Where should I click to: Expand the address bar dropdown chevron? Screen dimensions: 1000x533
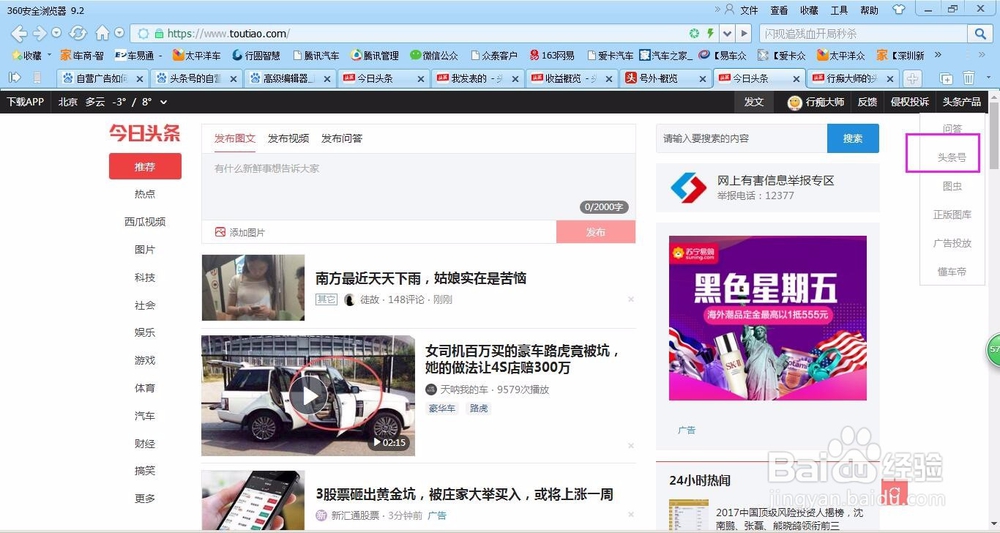[727, 33]
